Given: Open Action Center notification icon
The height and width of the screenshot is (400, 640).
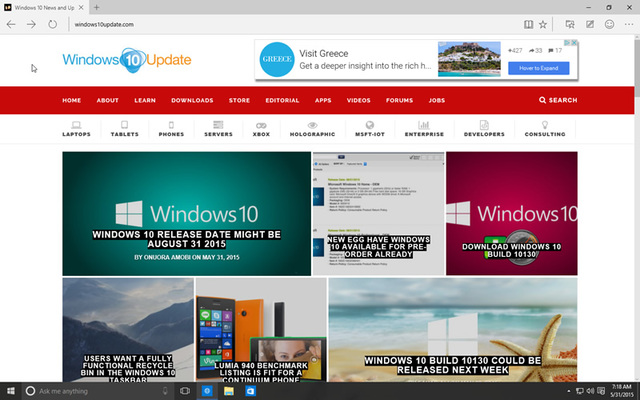Looking at the screenshot, I should pyautogui.click(x=601, y=391).
